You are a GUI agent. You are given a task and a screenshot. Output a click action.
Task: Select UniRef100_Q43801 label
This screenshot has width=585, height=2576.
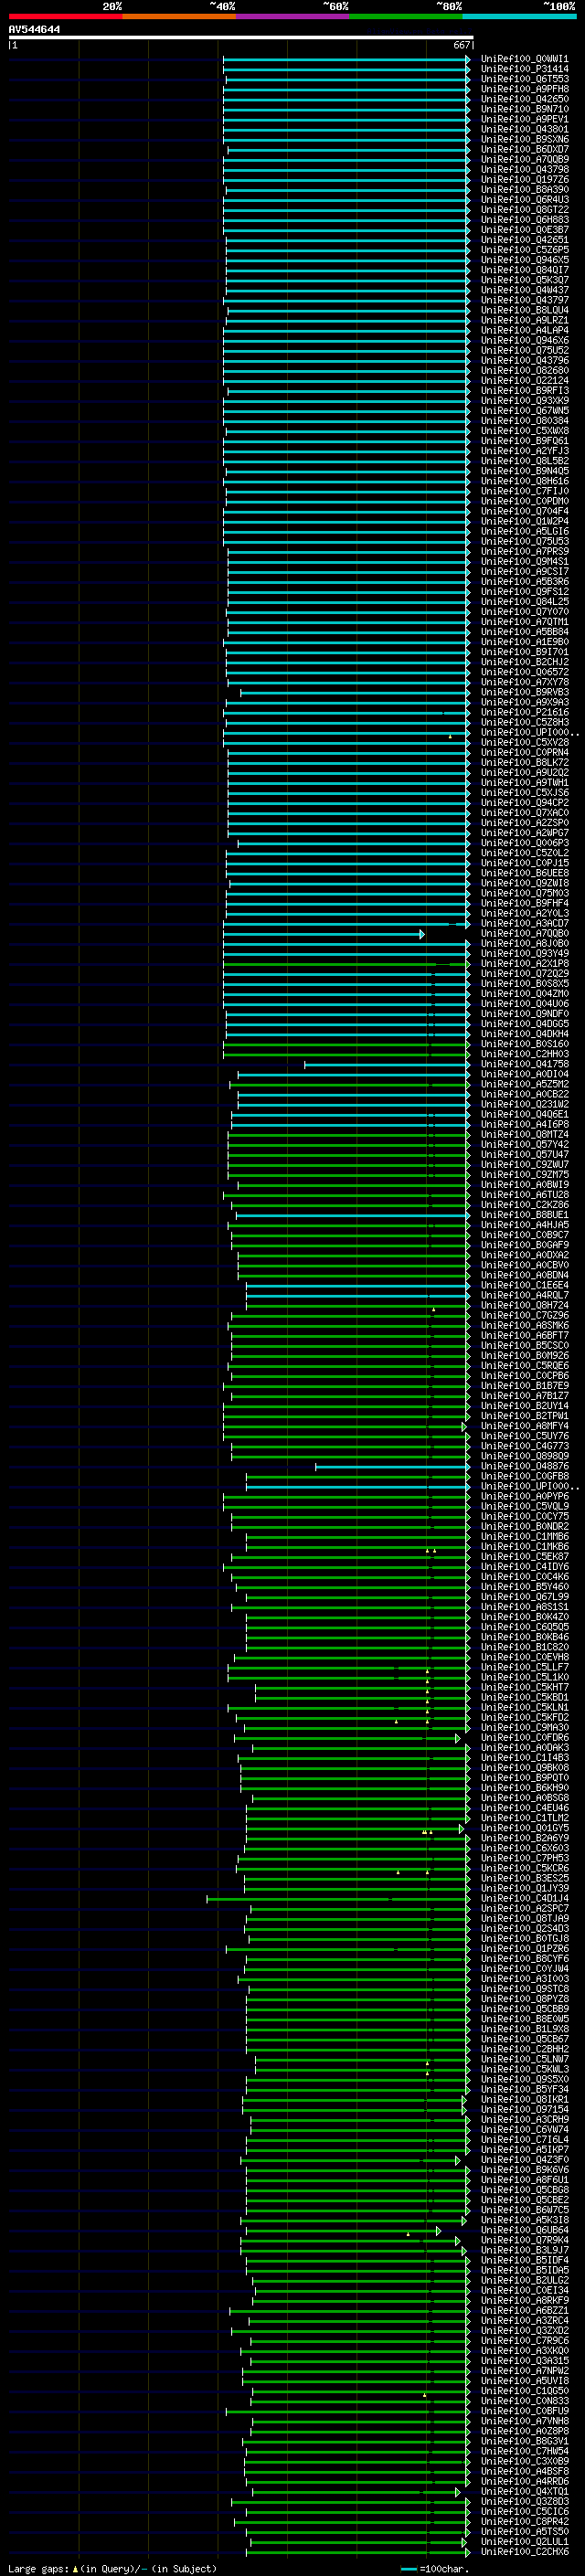coord(525,129)
